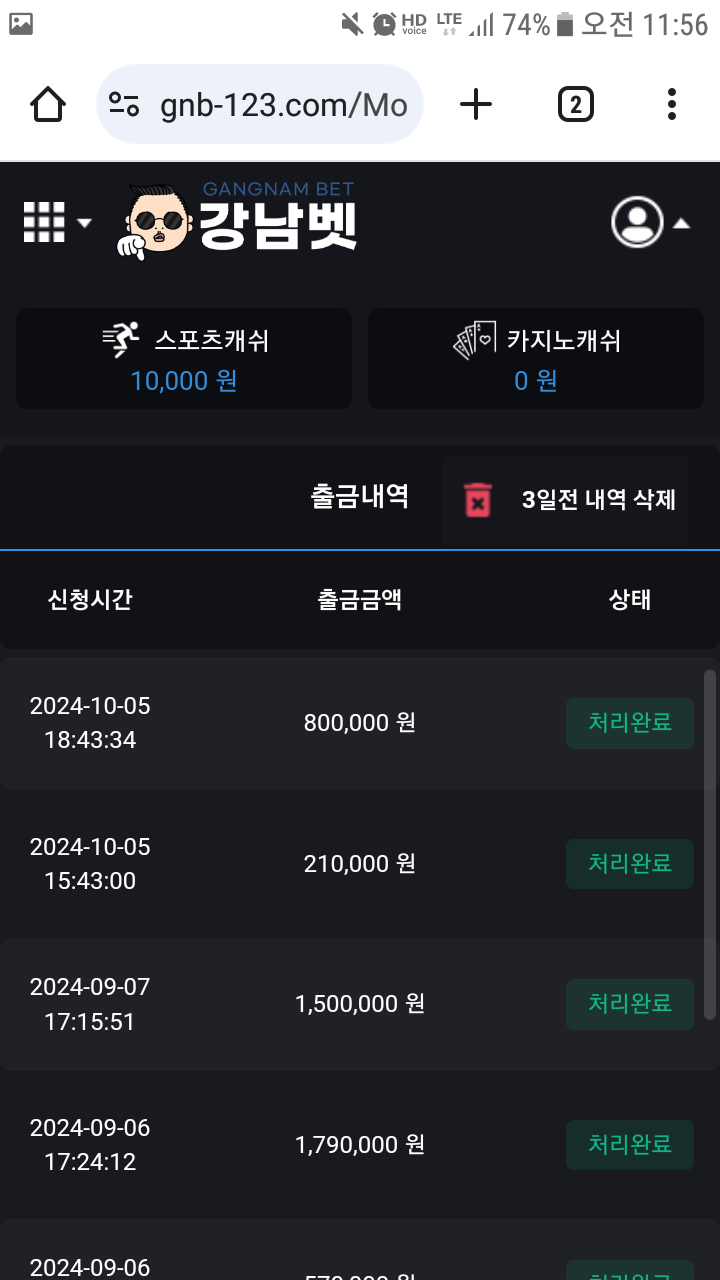Tap the site info icon in address bar
This screenshot has width=720, height=1280.
click(x=125, y=104)
